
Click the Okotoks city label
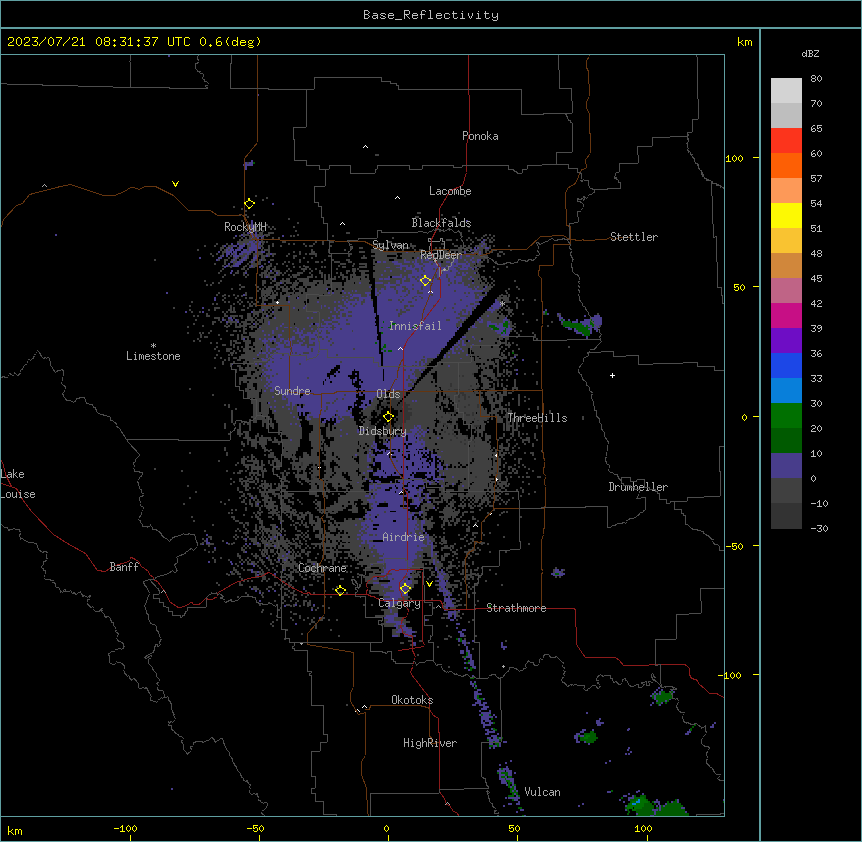(x=412, y=700)
